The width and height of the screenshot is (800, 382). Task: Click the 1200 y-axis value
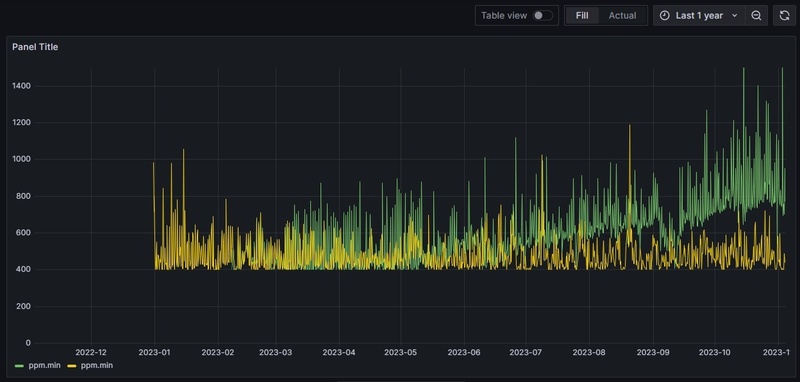[x=21, y=122]
